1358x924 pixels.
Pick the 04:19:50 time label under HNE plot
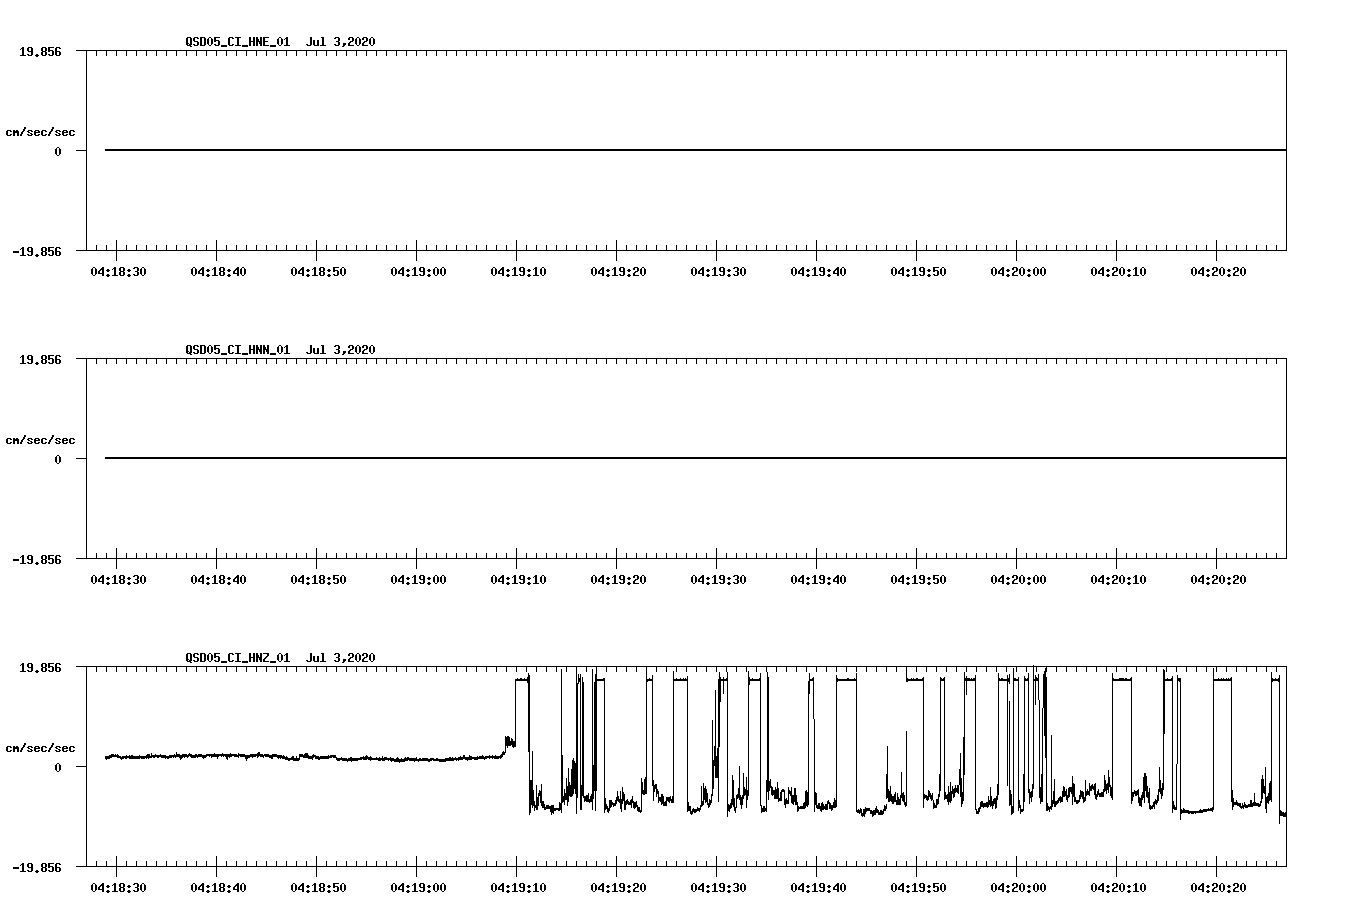(918, 272)
